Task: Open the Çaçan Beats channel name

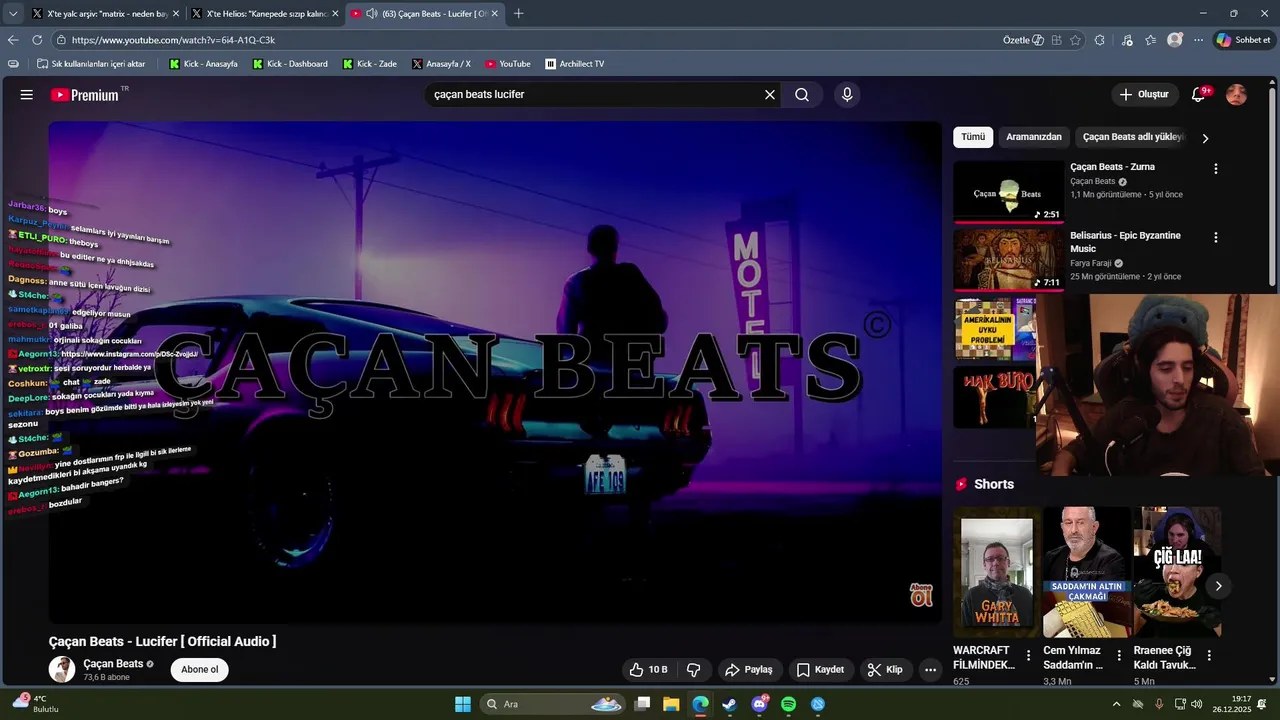Action: 113,664
